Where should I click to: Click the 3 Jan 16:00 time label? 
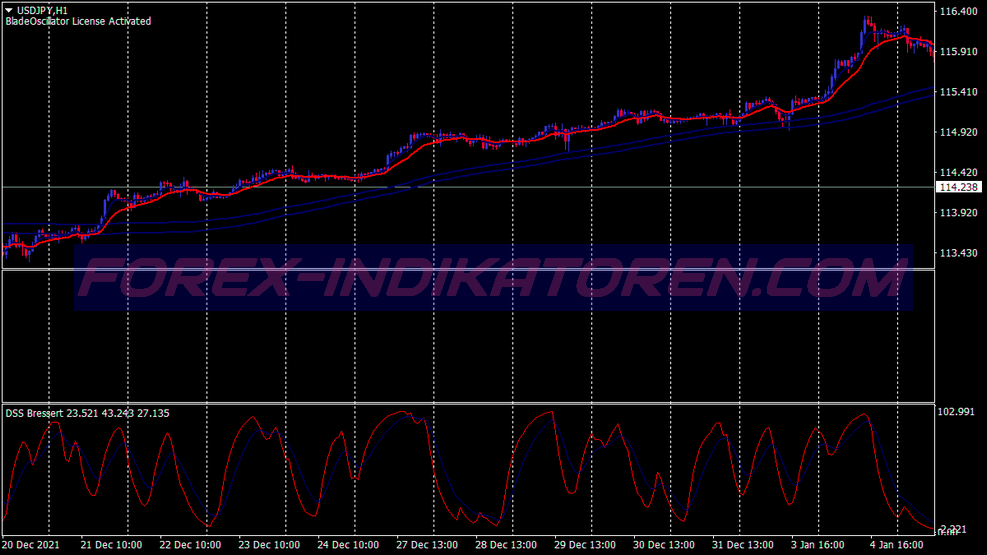(818, 545)
